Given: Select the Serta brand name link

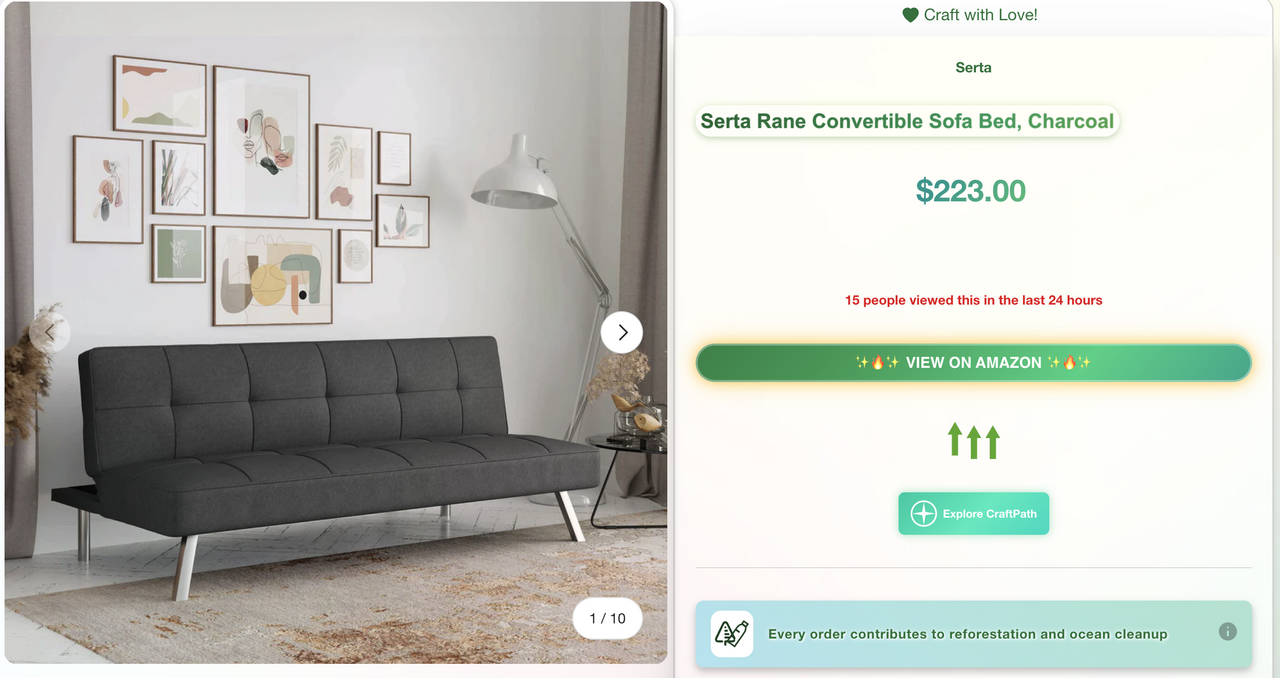Looking at the screenshot, I should tap(973, 68).
